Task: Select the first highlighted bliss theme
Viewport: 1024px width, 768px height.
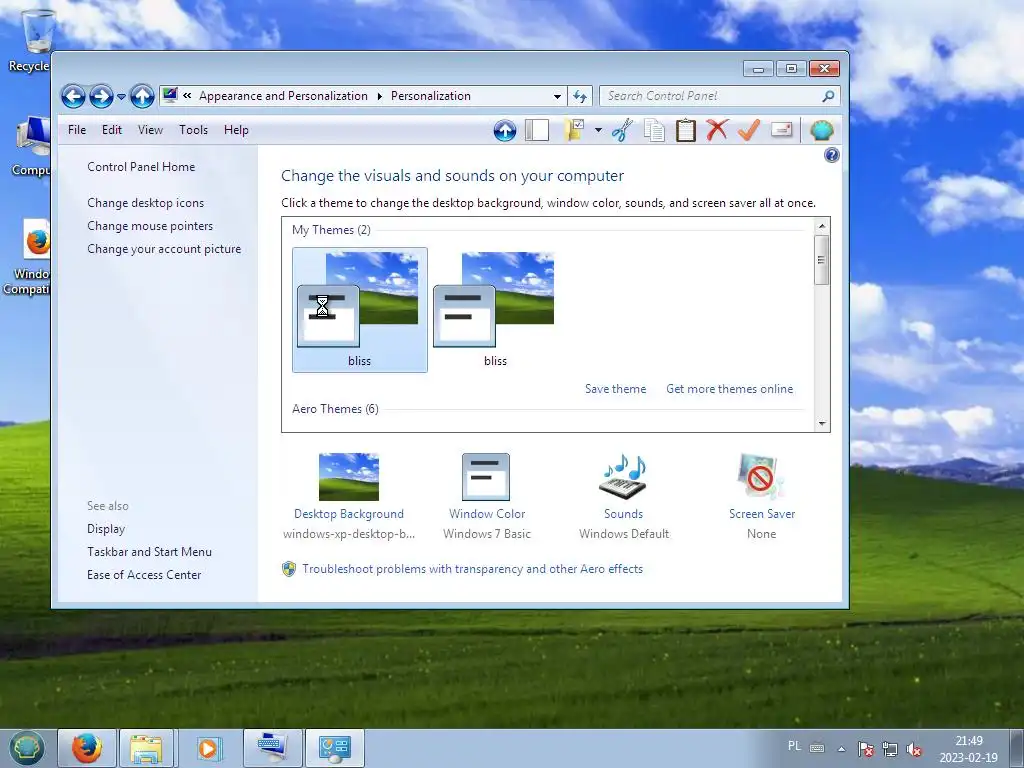Action: (360, 310)
